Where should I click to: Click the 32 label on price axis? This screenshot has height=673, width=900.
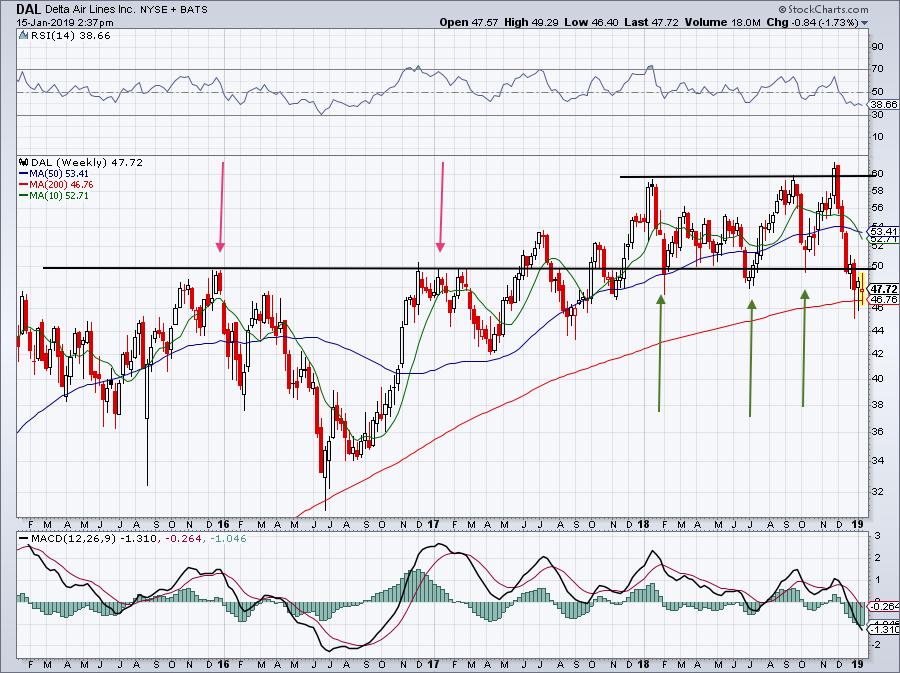(878, 491)
